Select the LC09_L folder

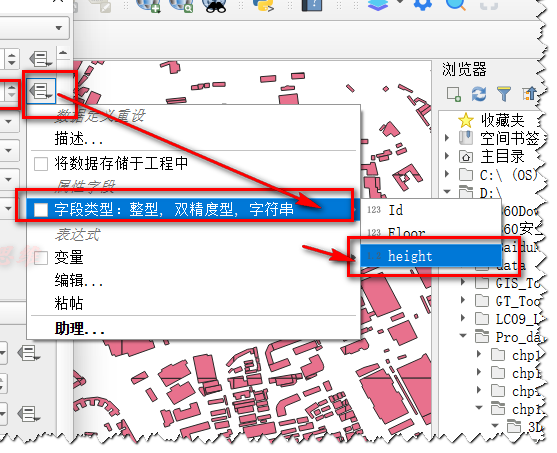508,319
